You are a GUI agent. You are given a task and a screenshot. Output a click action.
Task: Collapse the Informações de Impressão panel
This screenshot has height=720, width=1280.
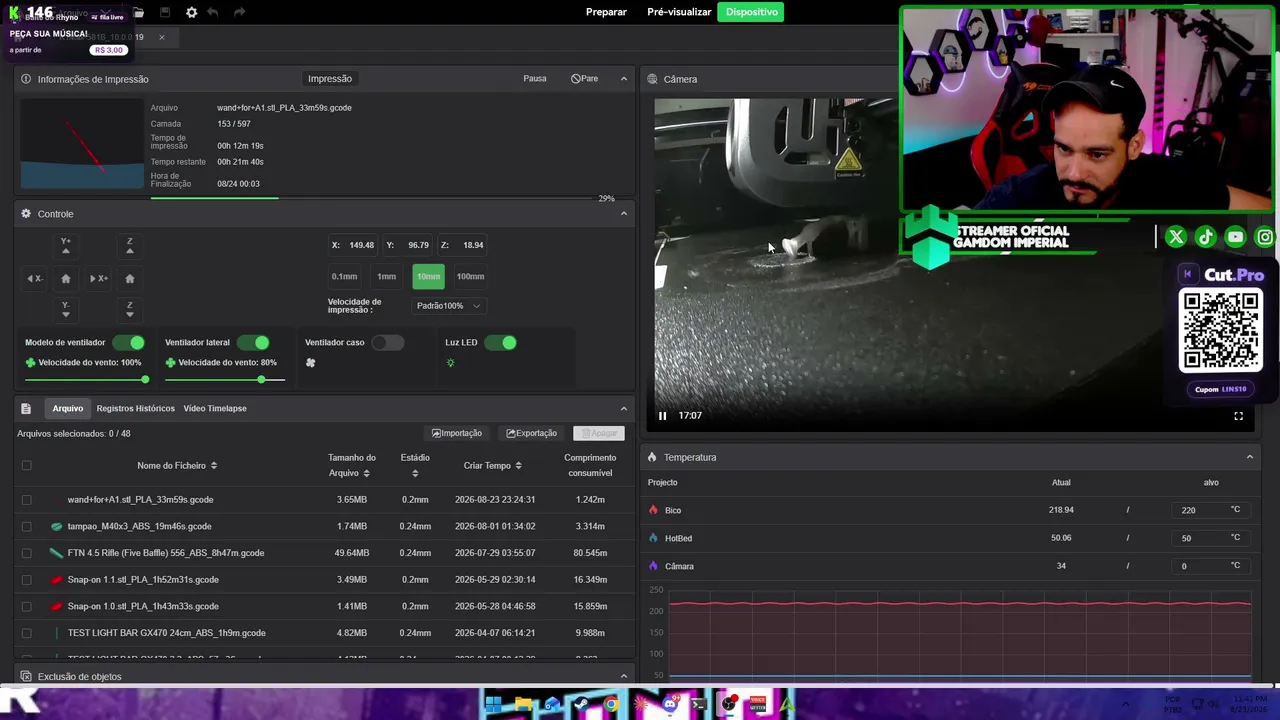(x=624, y=79)
